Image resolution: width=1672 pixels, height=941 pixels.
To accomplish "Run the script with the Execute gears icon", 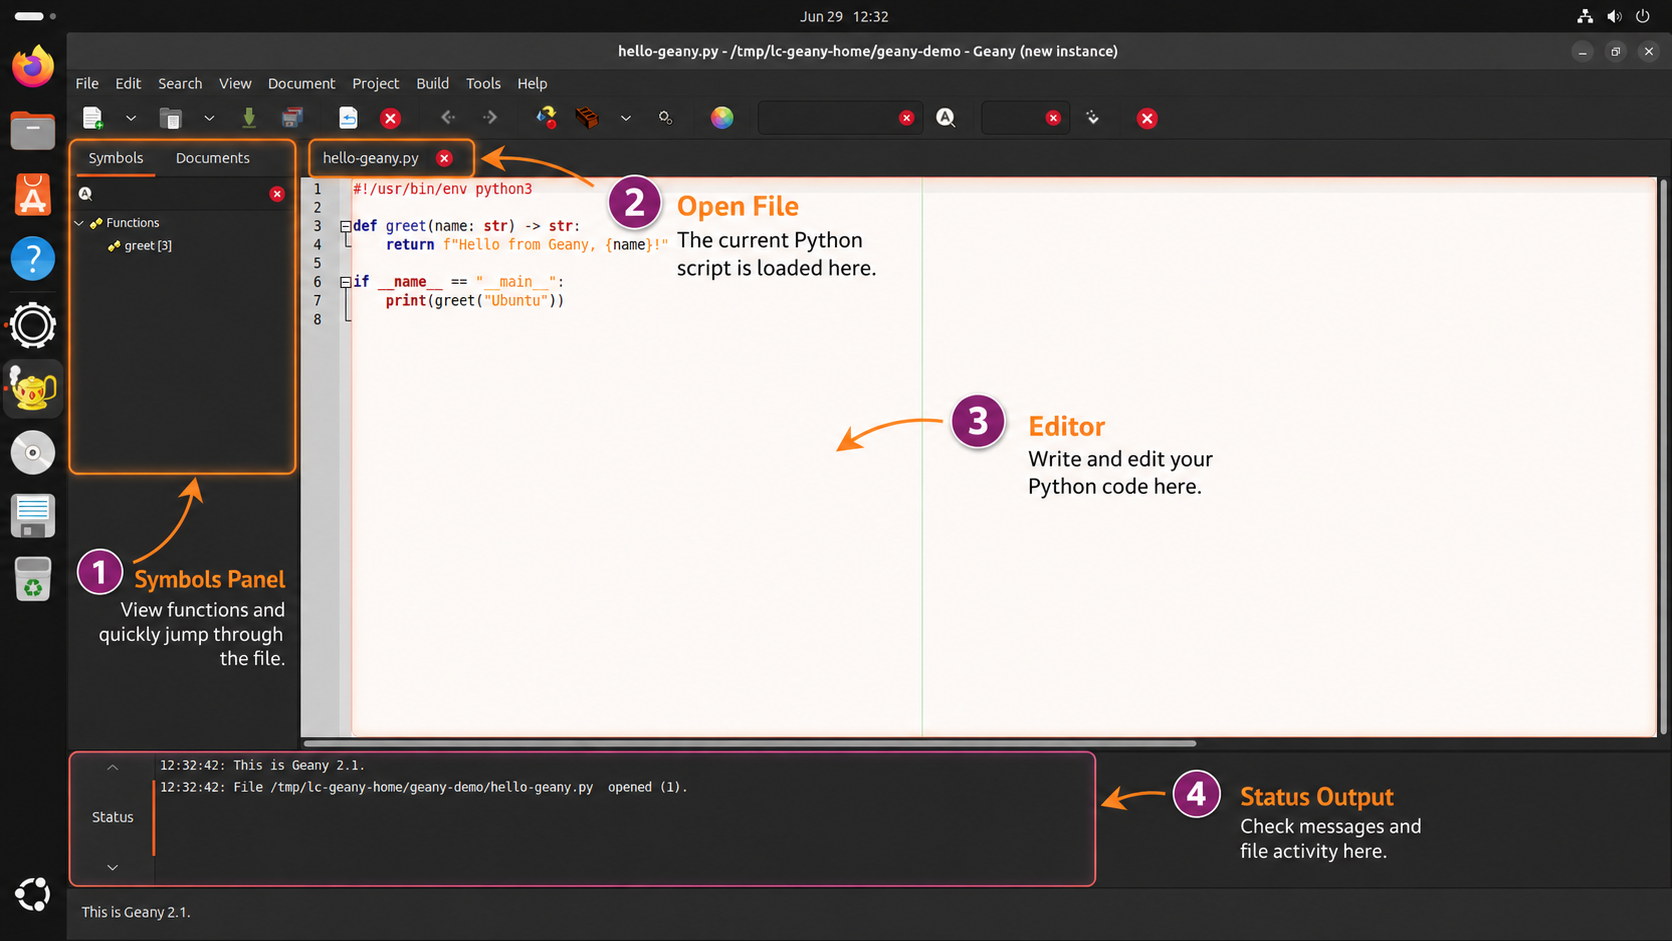I will click(666, 118).
